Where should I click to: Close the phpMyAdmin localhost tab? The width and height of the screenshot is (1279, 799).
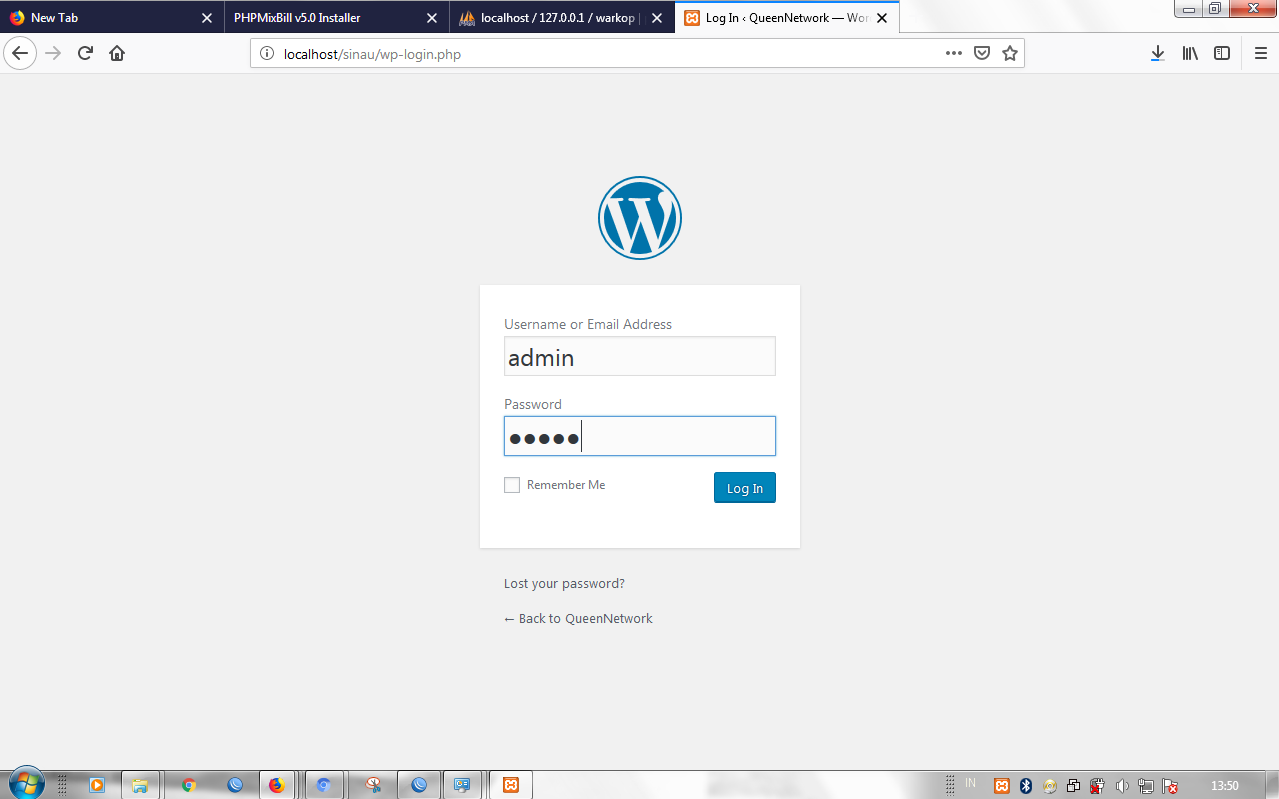point(657,18)
